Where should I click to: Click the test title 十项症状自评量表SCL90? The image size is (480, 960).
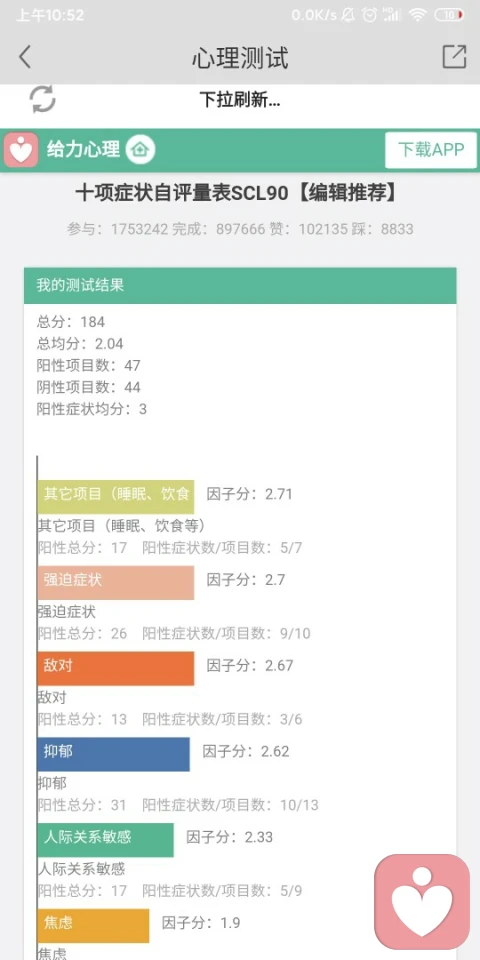pos(182,193)
